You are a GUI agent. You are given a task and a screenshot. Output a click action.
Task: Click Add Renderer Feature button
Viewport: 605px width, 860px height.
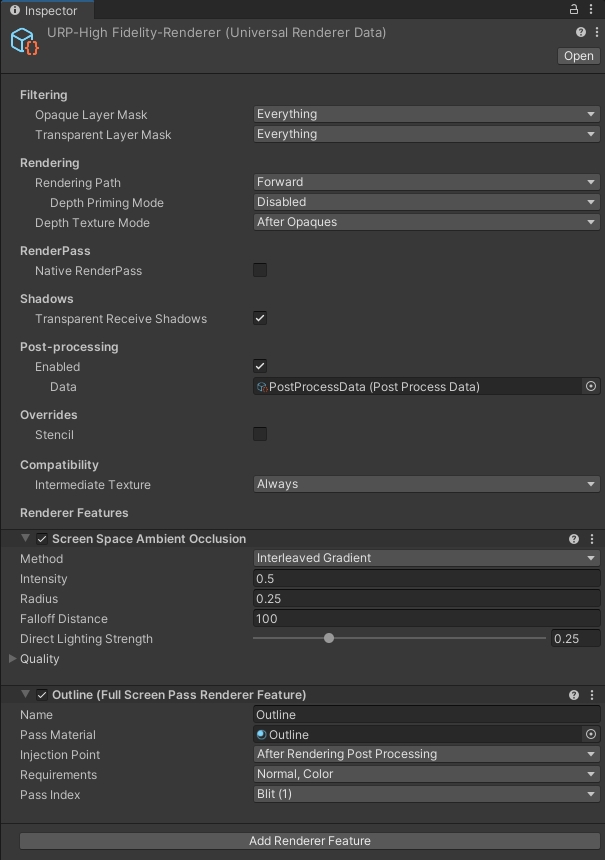tap(310, 841)
